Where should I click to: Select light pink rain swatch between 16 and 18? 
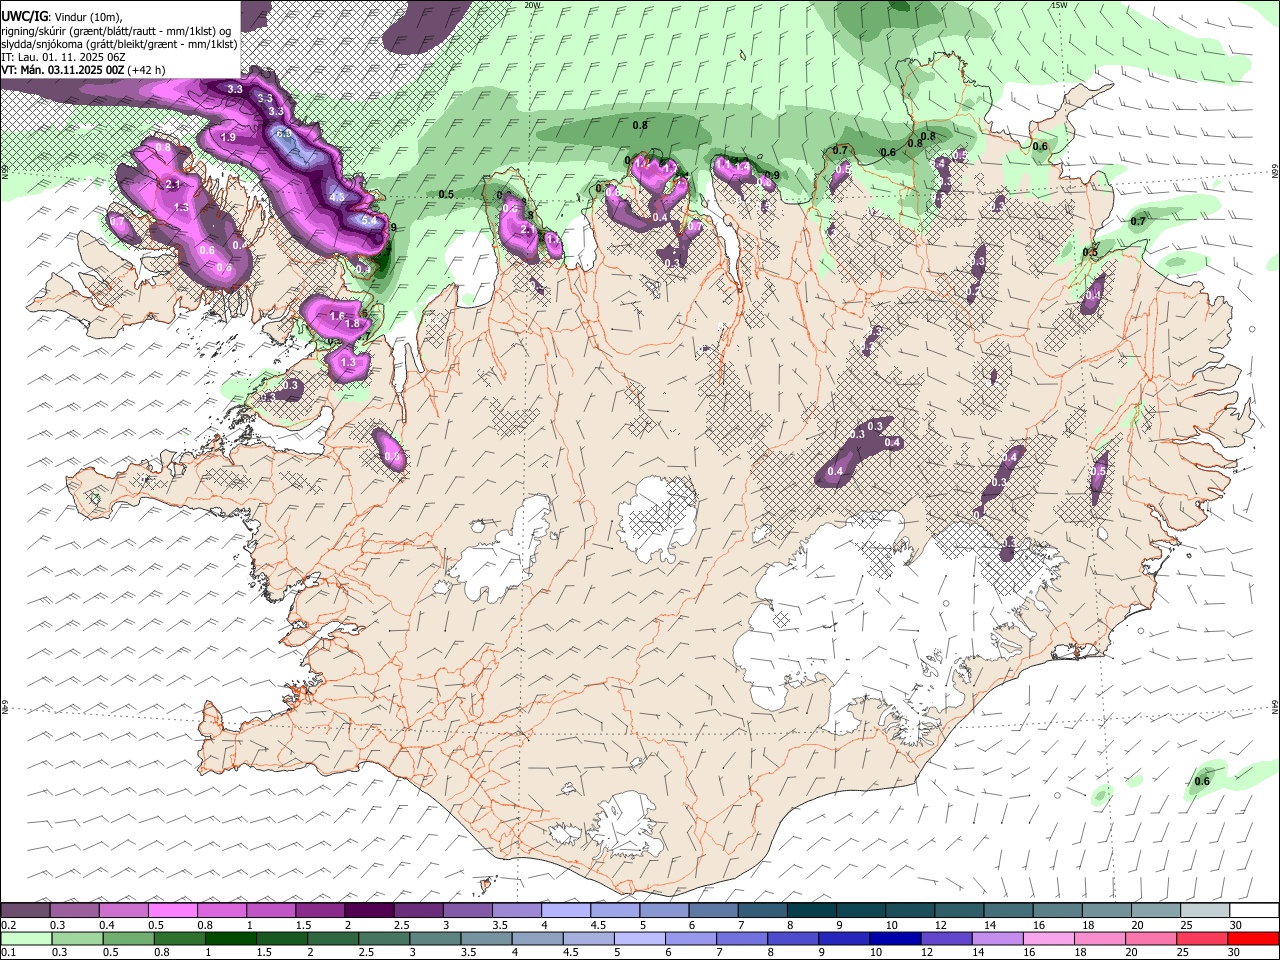click(1048, 937)
